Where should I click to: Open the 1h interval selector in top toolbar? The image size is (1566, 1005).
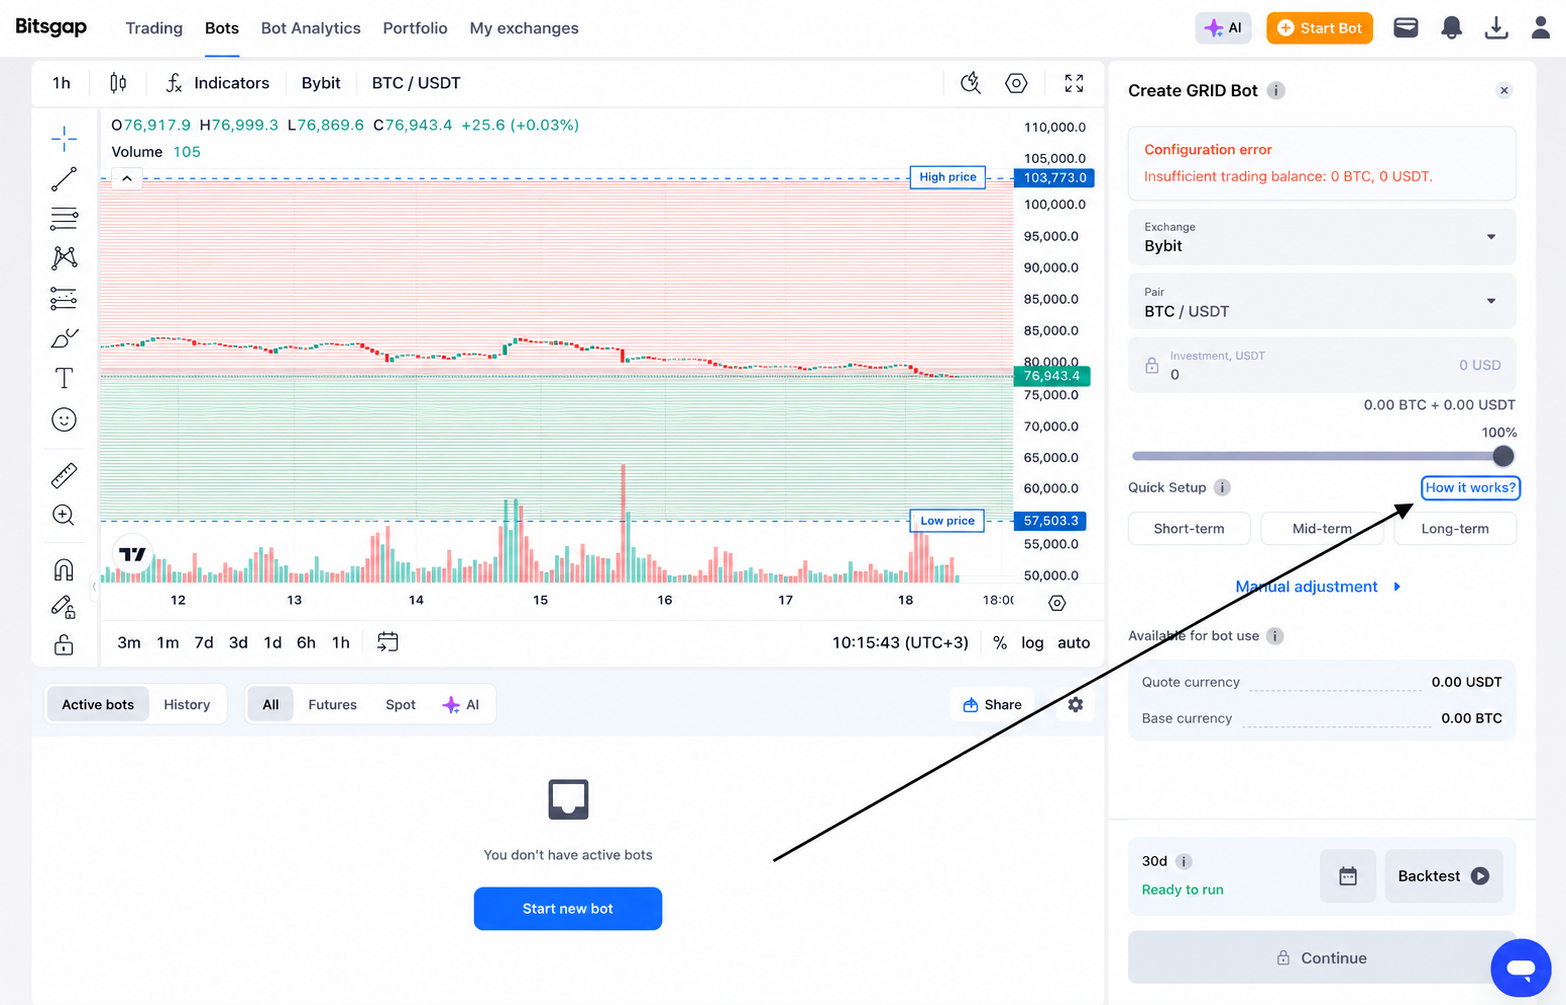[62, 83]
